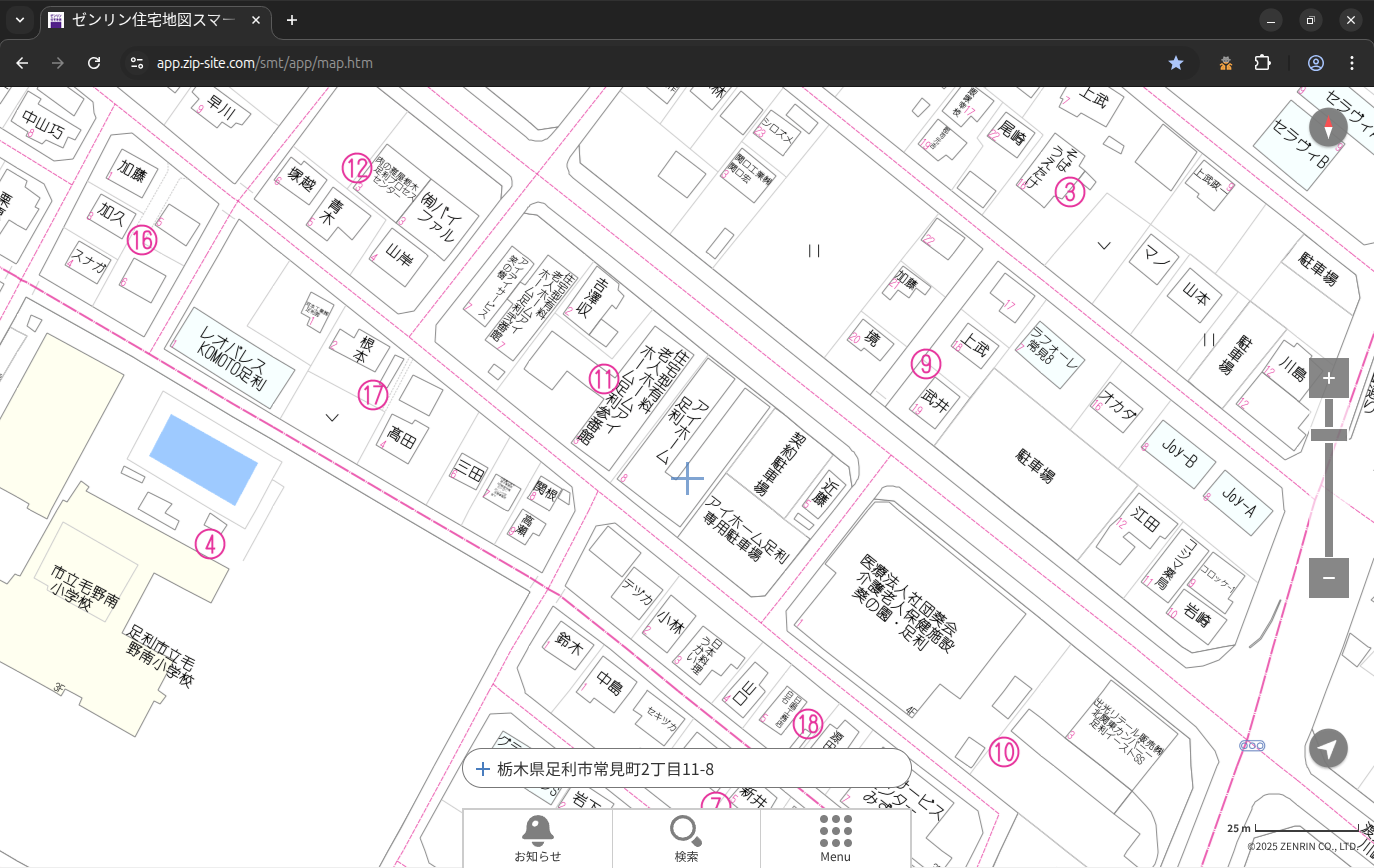
Task: Click the circled block number 11 marker
Action: click(x=604, y=378)
